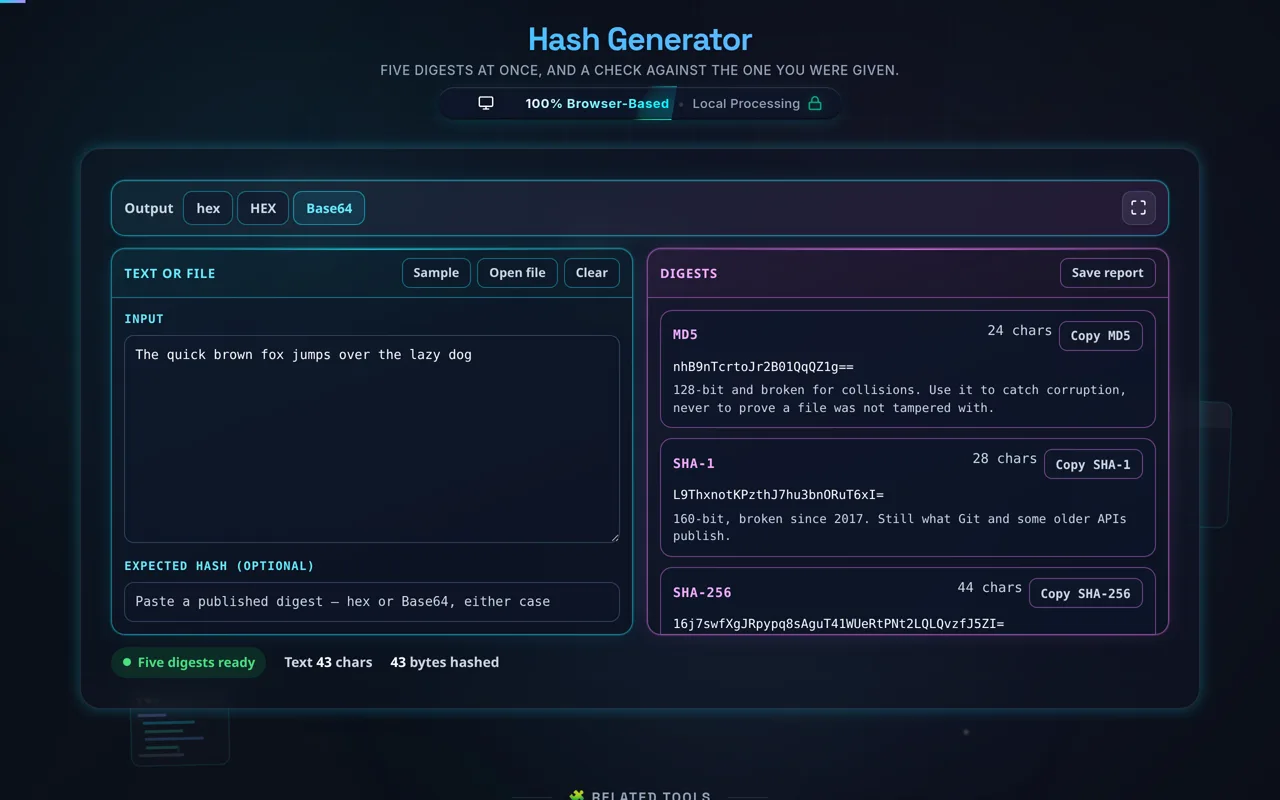Click the fullscreen expand icon

pyautogui.click(x=1138, y=208)
